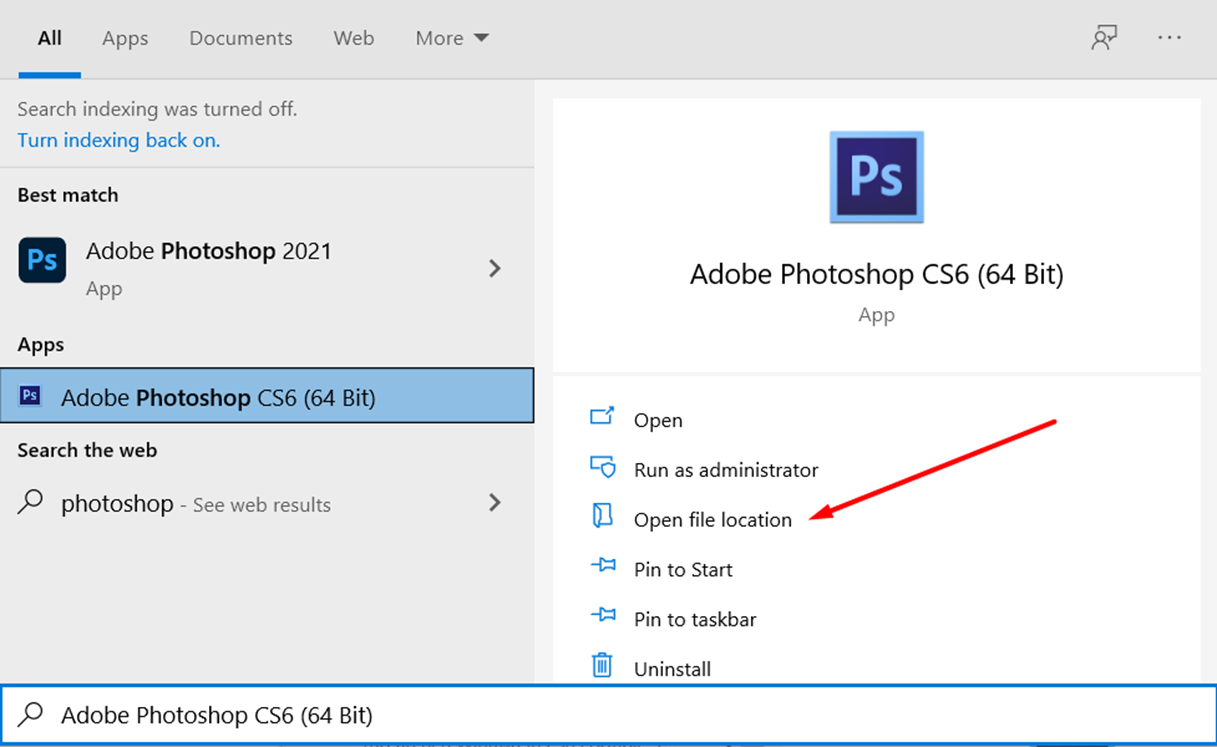Select Open file location
The height and width of the screenshot is (747, 1217).
pos(713,520)
